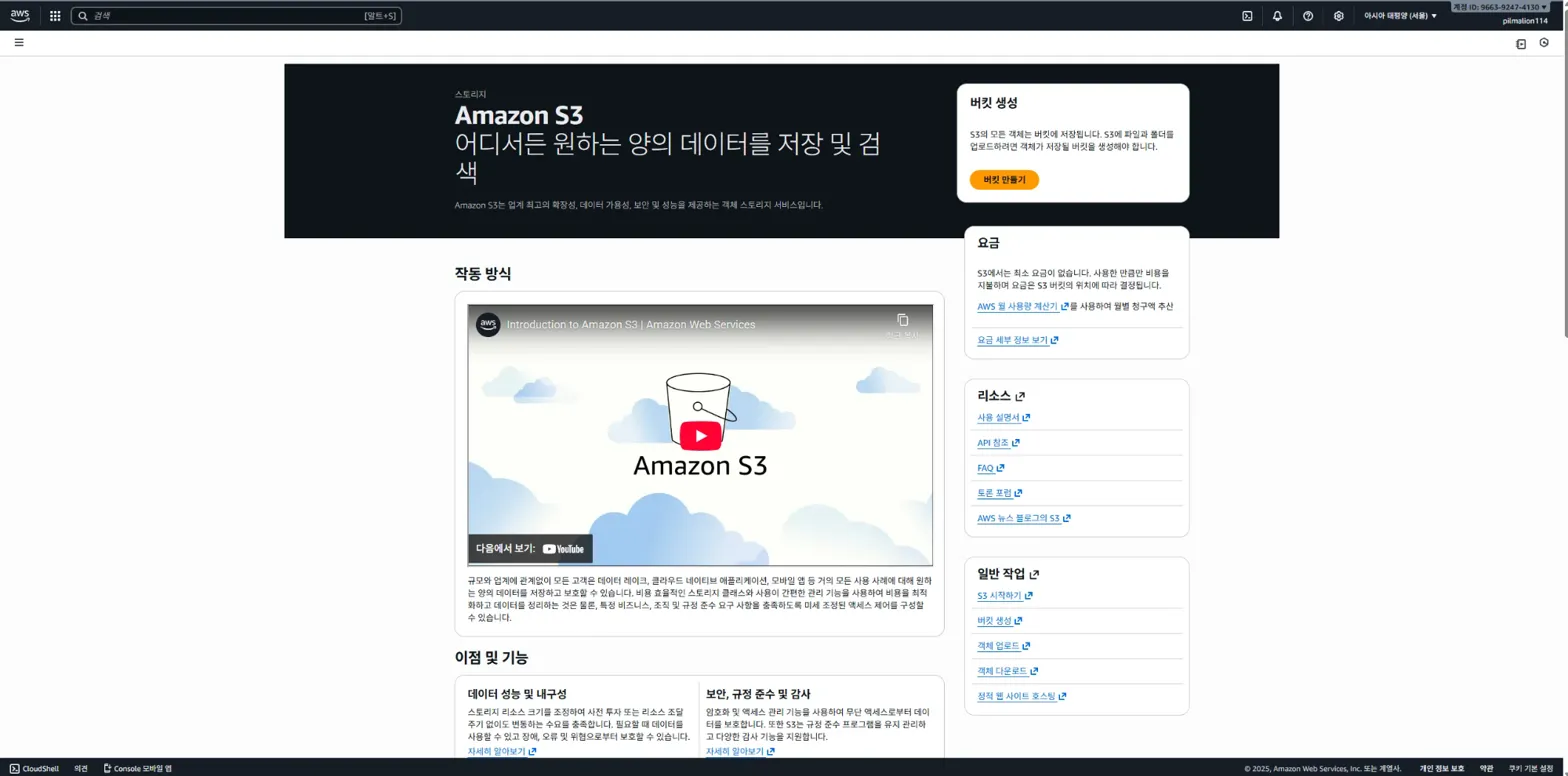The height and width of the screenshot is (776, 1568).
Task: Click the video title Introduction to Amazon S3
Action: pyautogui.click(x=631, y=325)
